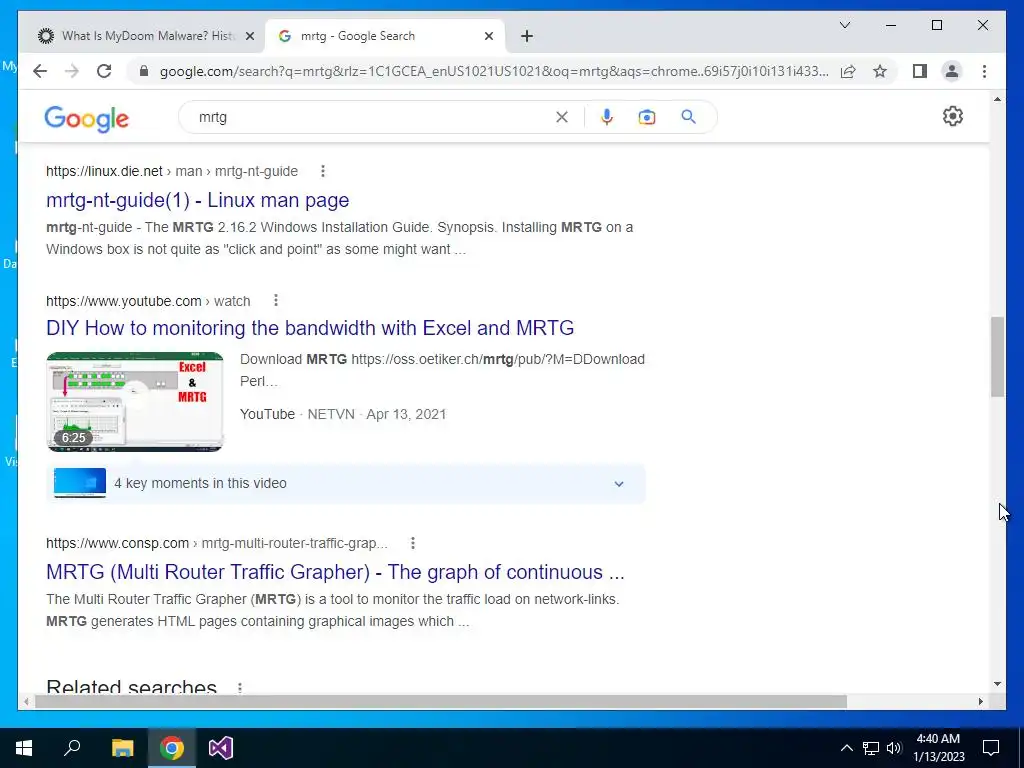Open the volume control tray icon
Viewport: 1024px width, 768px height.
894,748
